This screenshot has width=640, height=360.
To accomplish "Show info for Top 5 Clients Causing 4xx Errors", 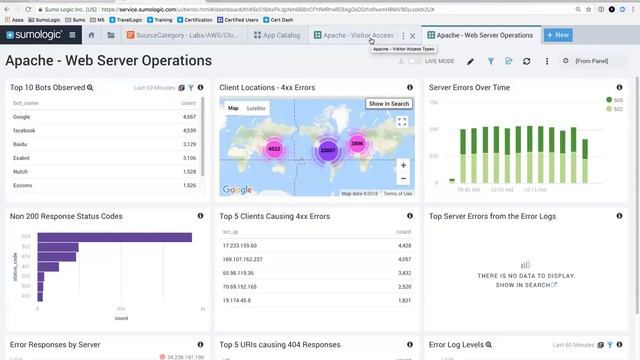I will tap(410, 216).
